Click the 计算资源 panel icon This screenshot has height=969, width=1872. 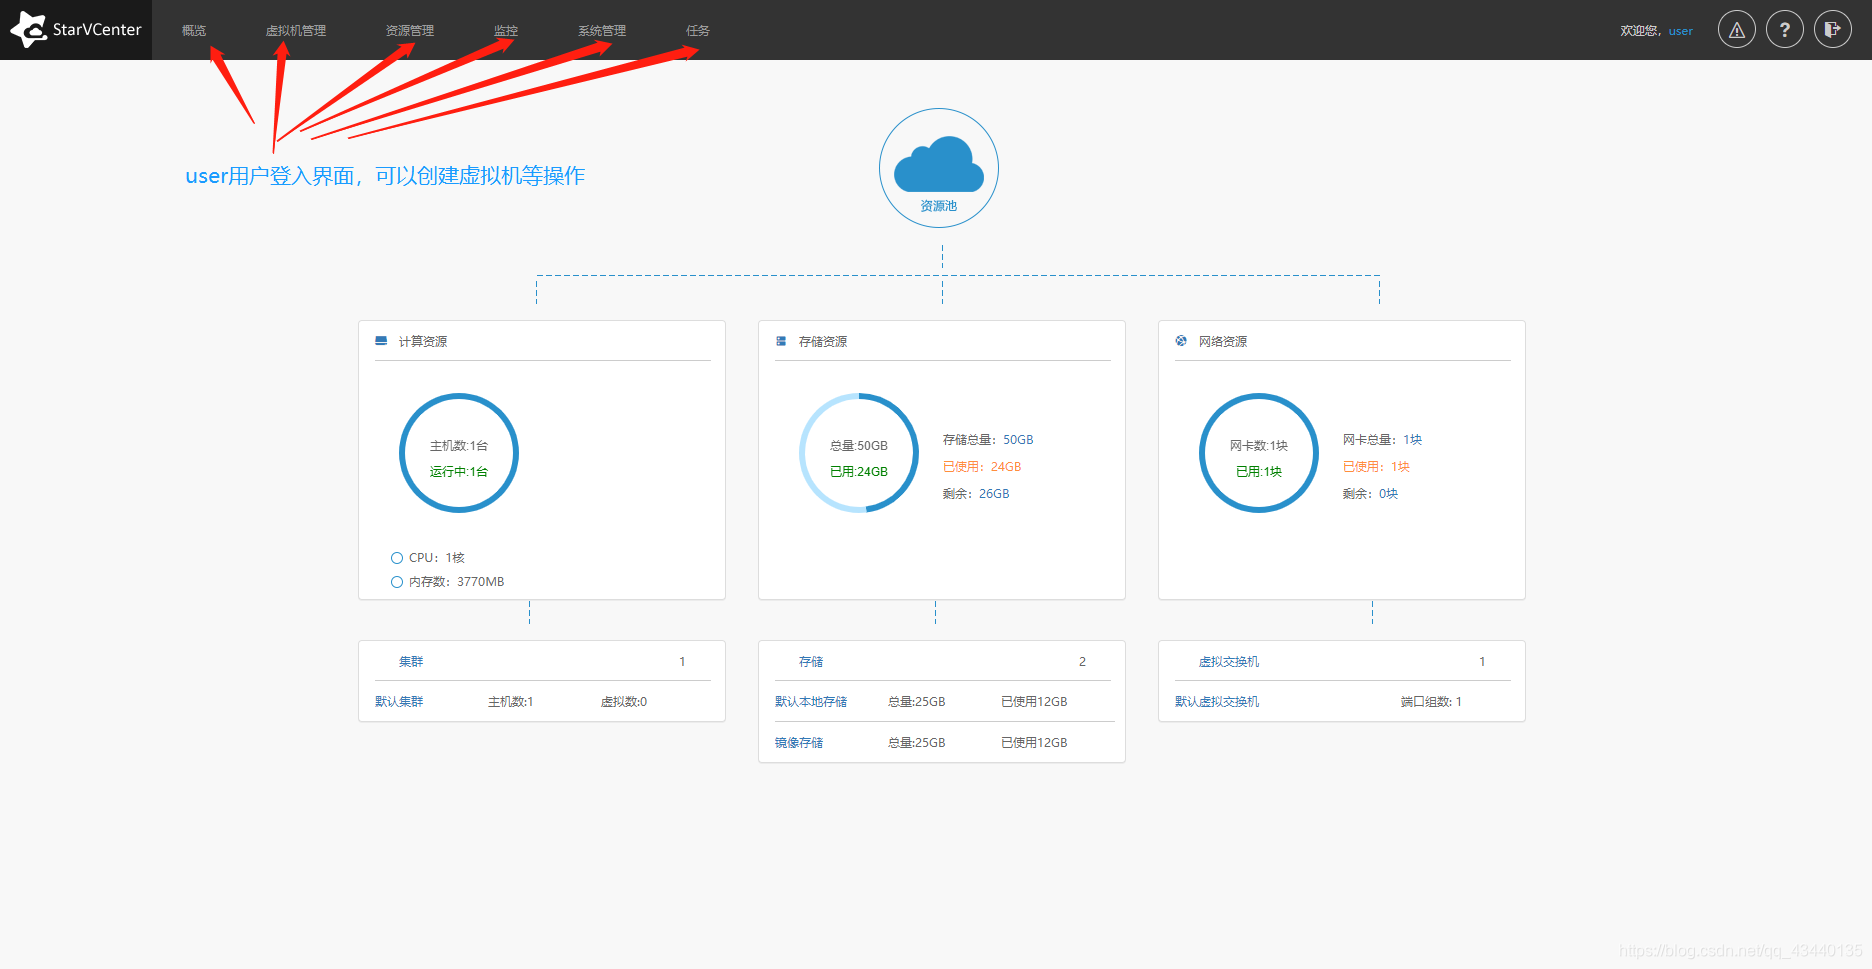tap(381, 341)
